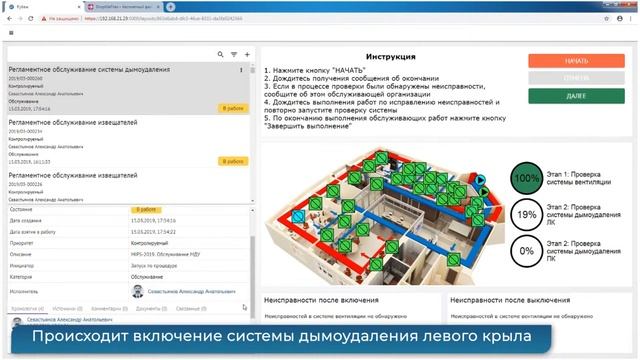The image size is (640, 360).
Task: Click the blue play marker on floor plan
Action: [480, 180]
